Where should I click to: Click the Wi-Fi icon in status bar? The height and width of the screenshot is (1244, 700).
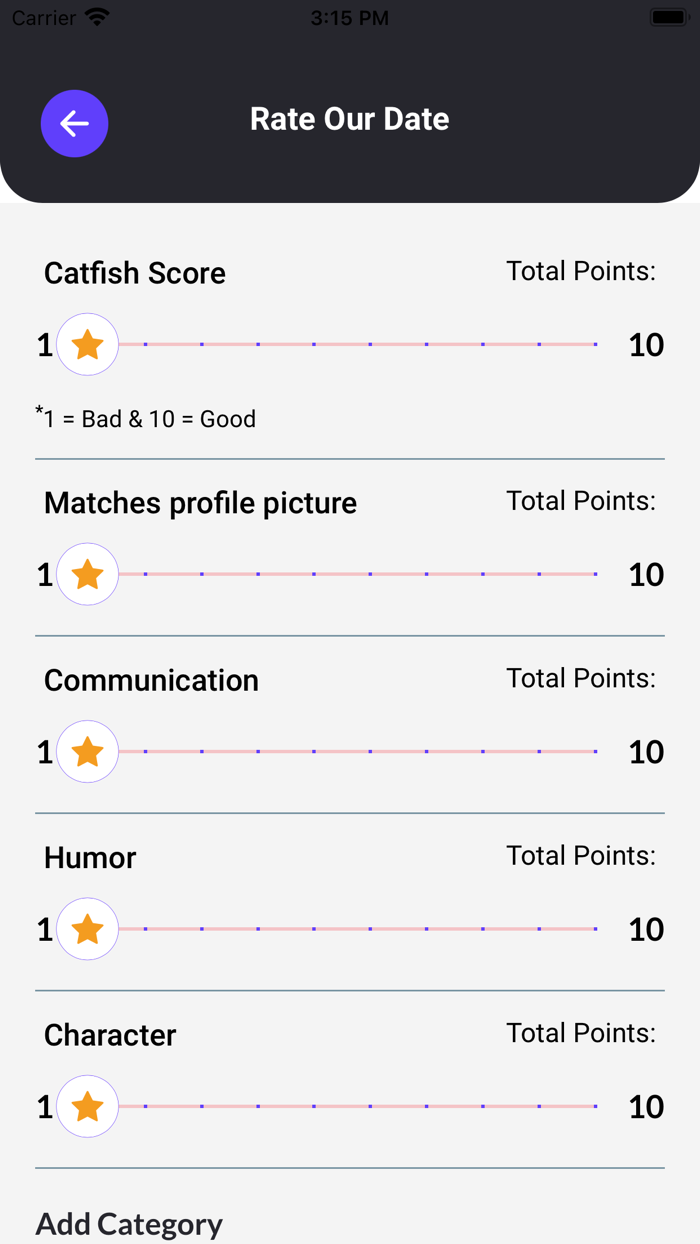click(x=97, y=18)
